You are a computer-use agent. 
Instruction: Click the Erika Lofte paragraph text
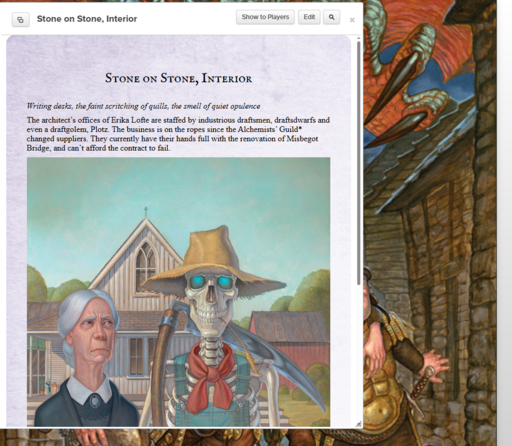[178, 134]
